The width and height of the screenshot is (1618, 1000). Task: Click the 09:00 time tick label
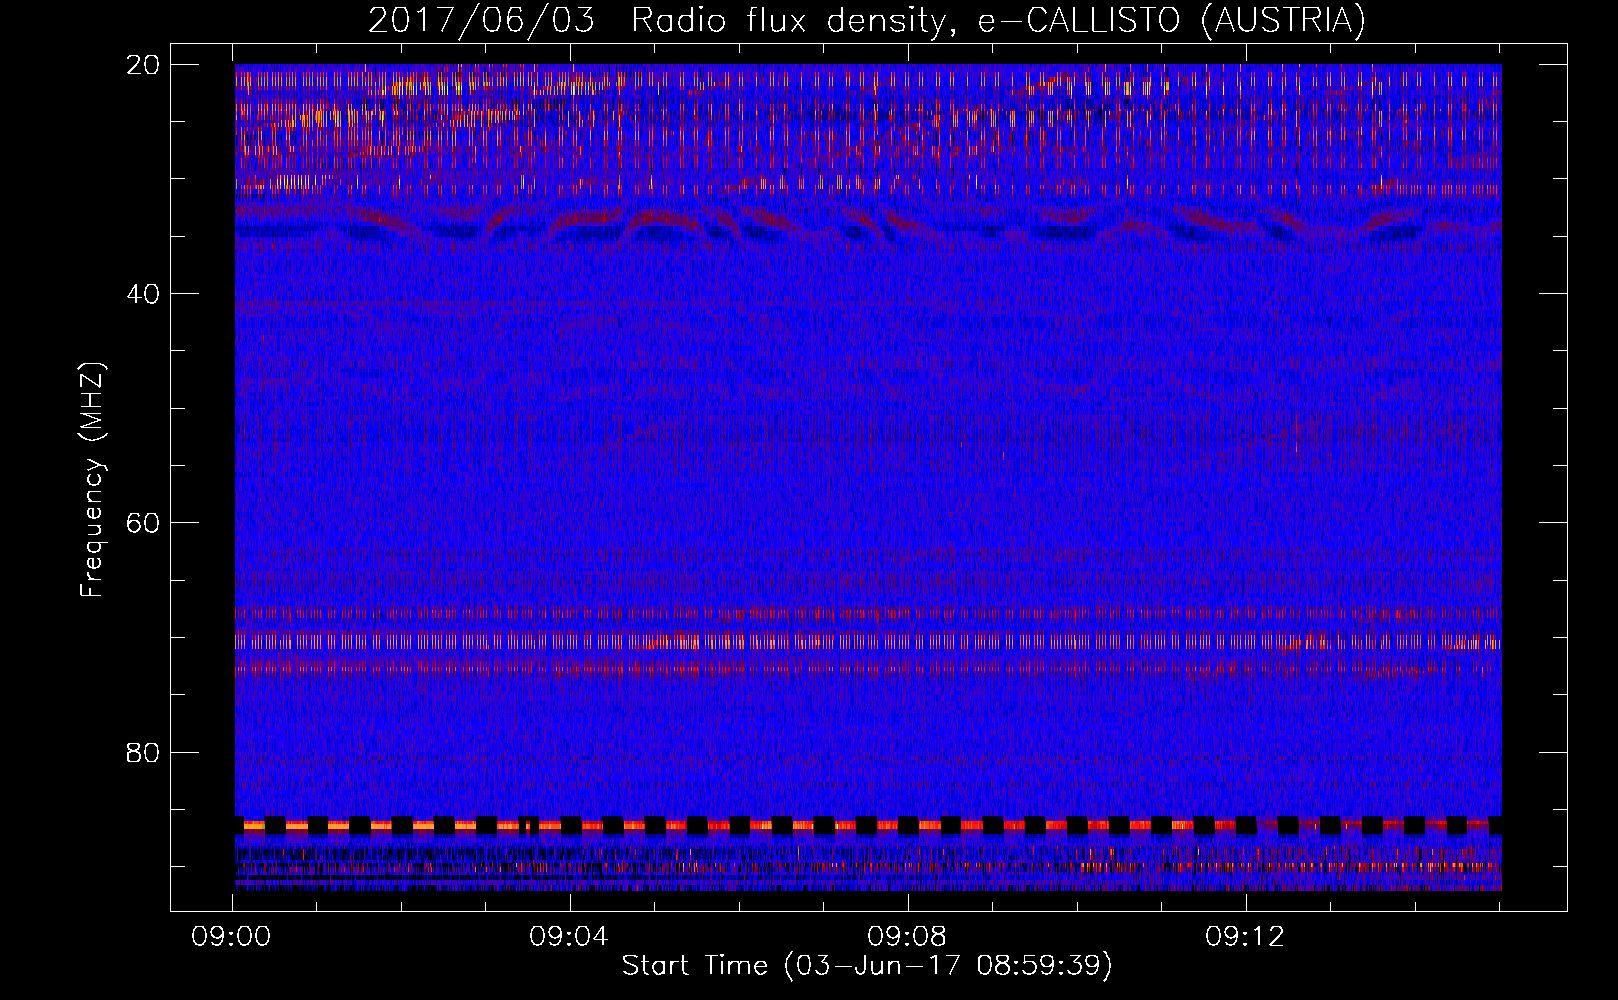(232, 937)
